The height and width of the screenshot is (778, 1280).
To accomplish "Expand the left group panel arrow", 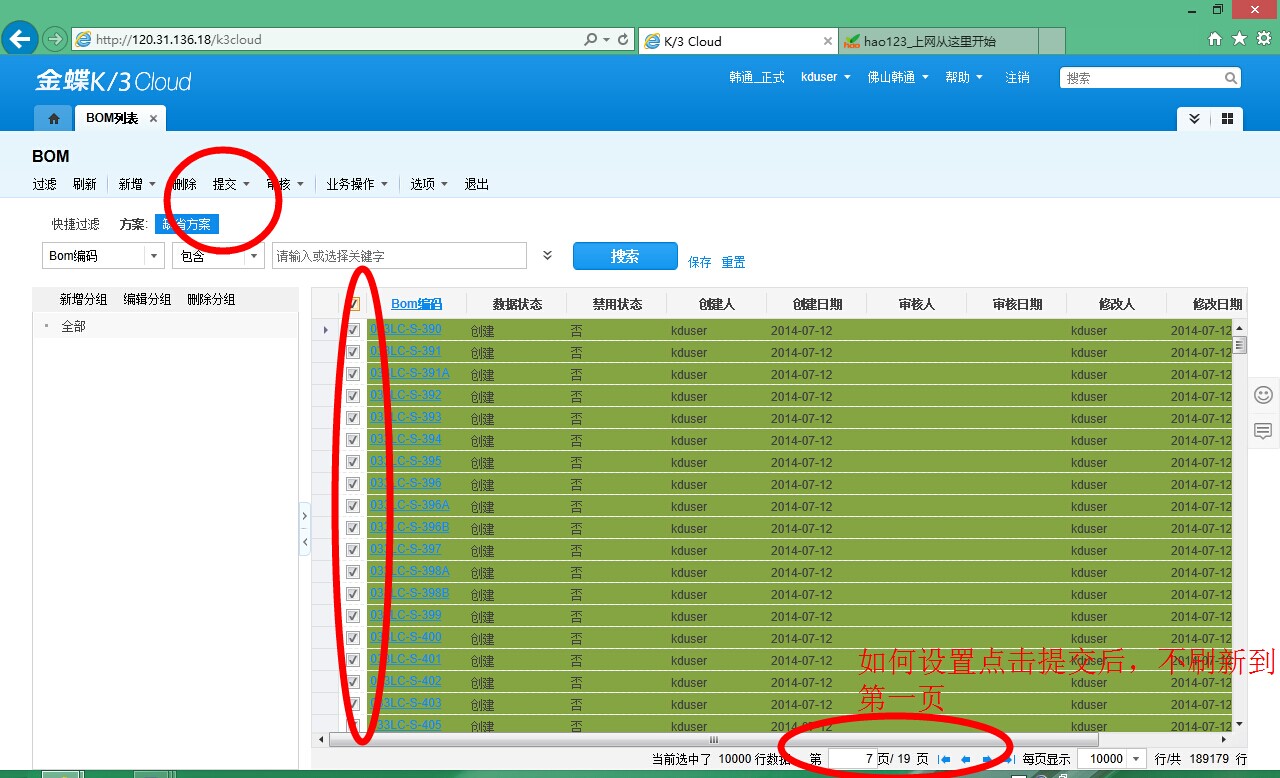I will [x=305, y=516].
